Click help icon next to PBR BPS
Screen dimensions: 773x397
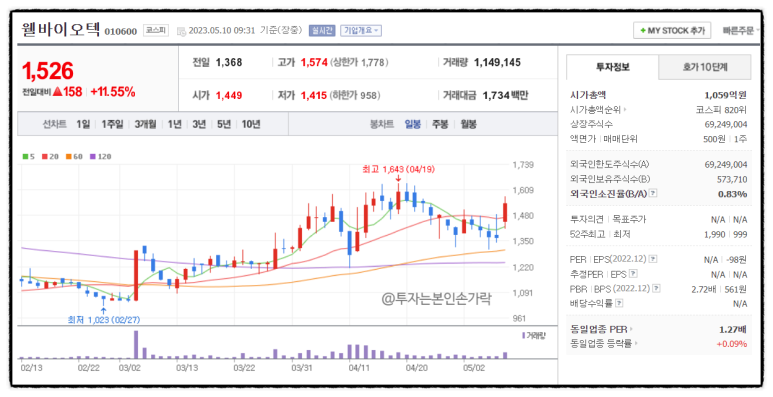(656, 288)
